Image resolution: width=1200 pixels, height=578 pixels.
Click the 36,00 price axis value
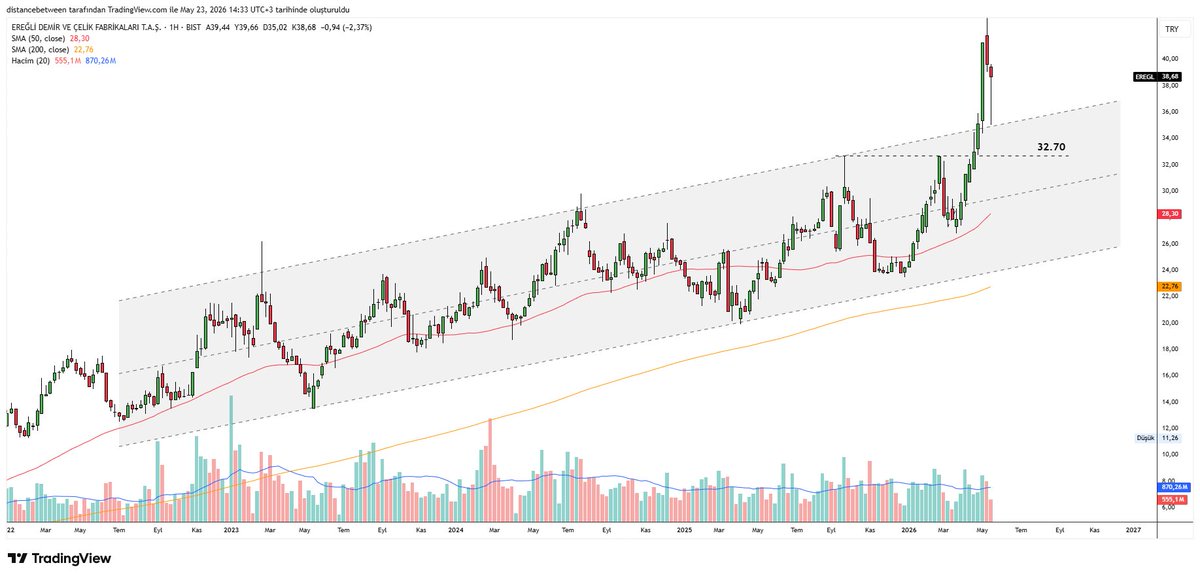coord(1170,111)
